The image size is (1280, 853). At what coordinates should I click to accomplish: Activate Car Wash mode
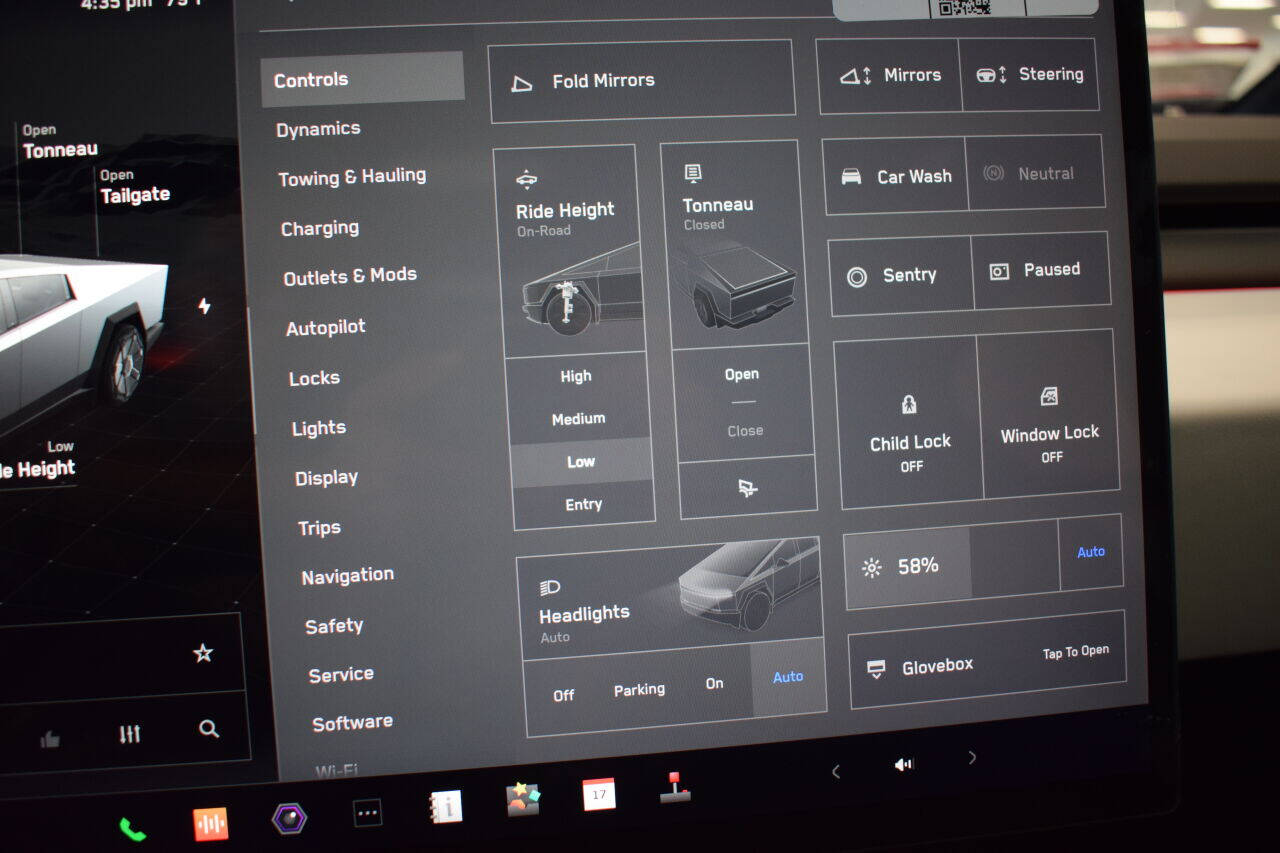(895, 176)
